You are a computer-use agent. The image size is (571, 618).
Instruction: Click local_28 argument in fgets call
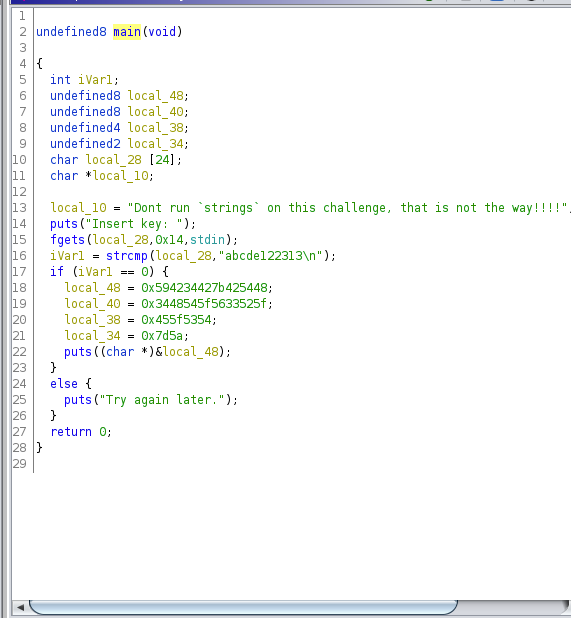121,240
